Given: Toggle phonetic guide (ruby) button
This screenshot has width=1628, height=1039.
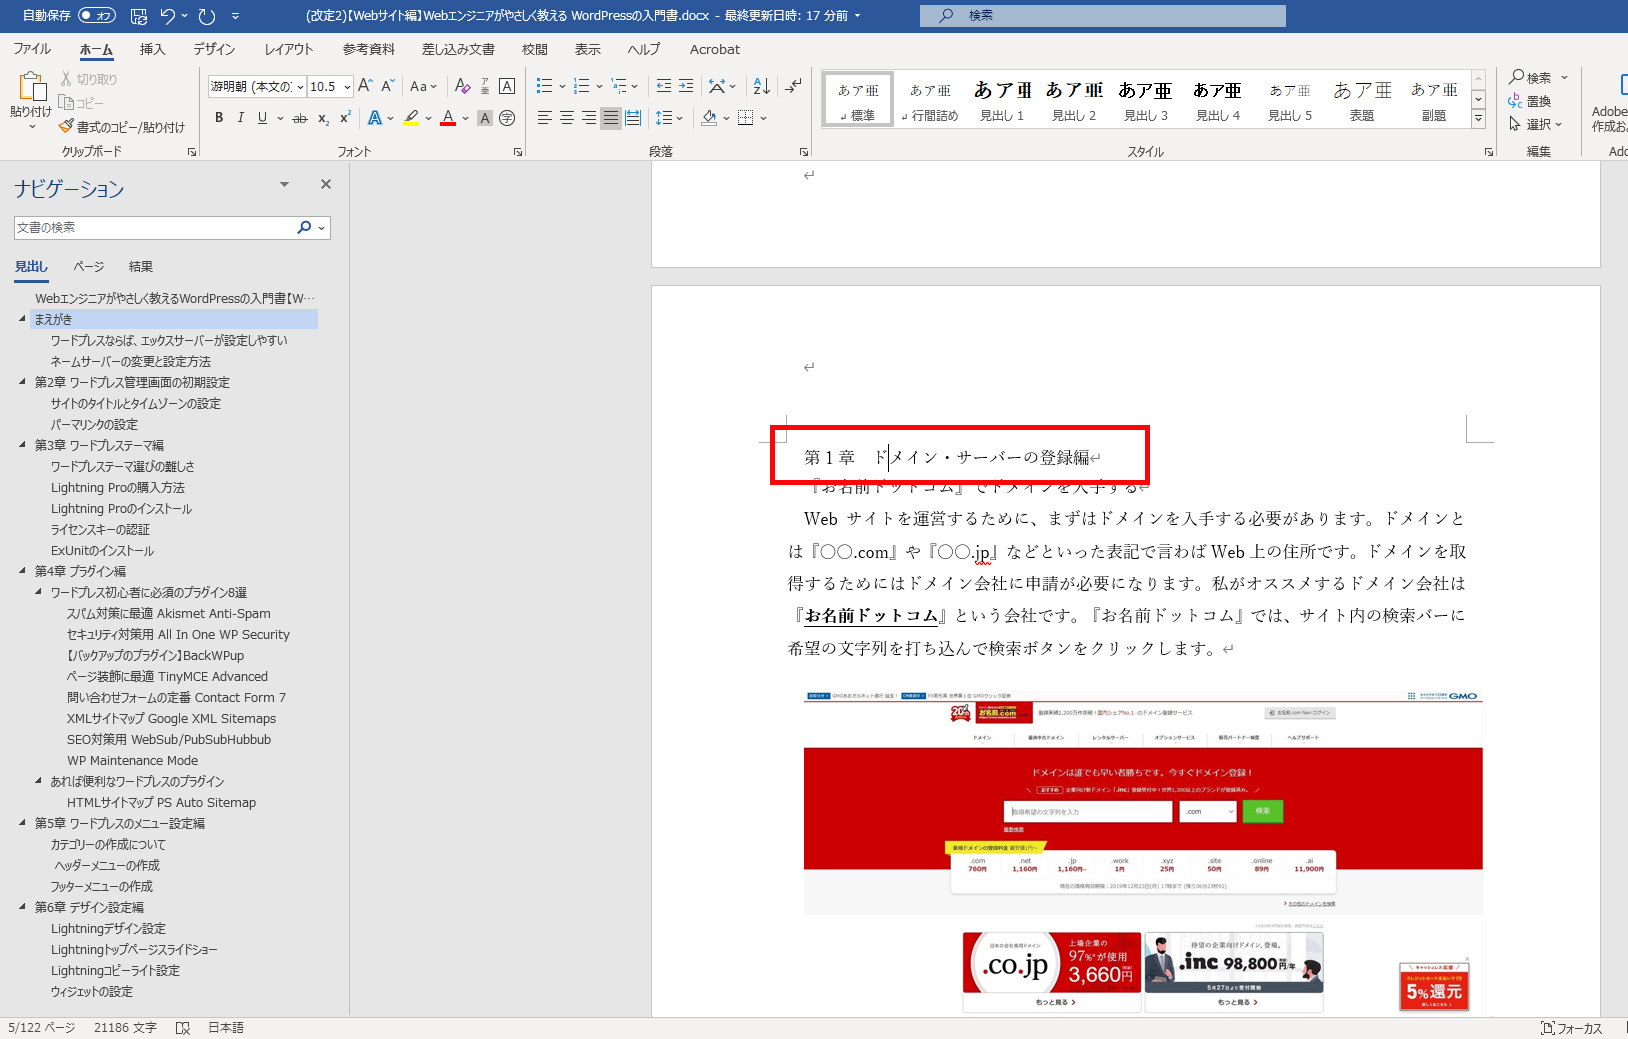Looking at the screenshot, I should (x=485, y=86).
